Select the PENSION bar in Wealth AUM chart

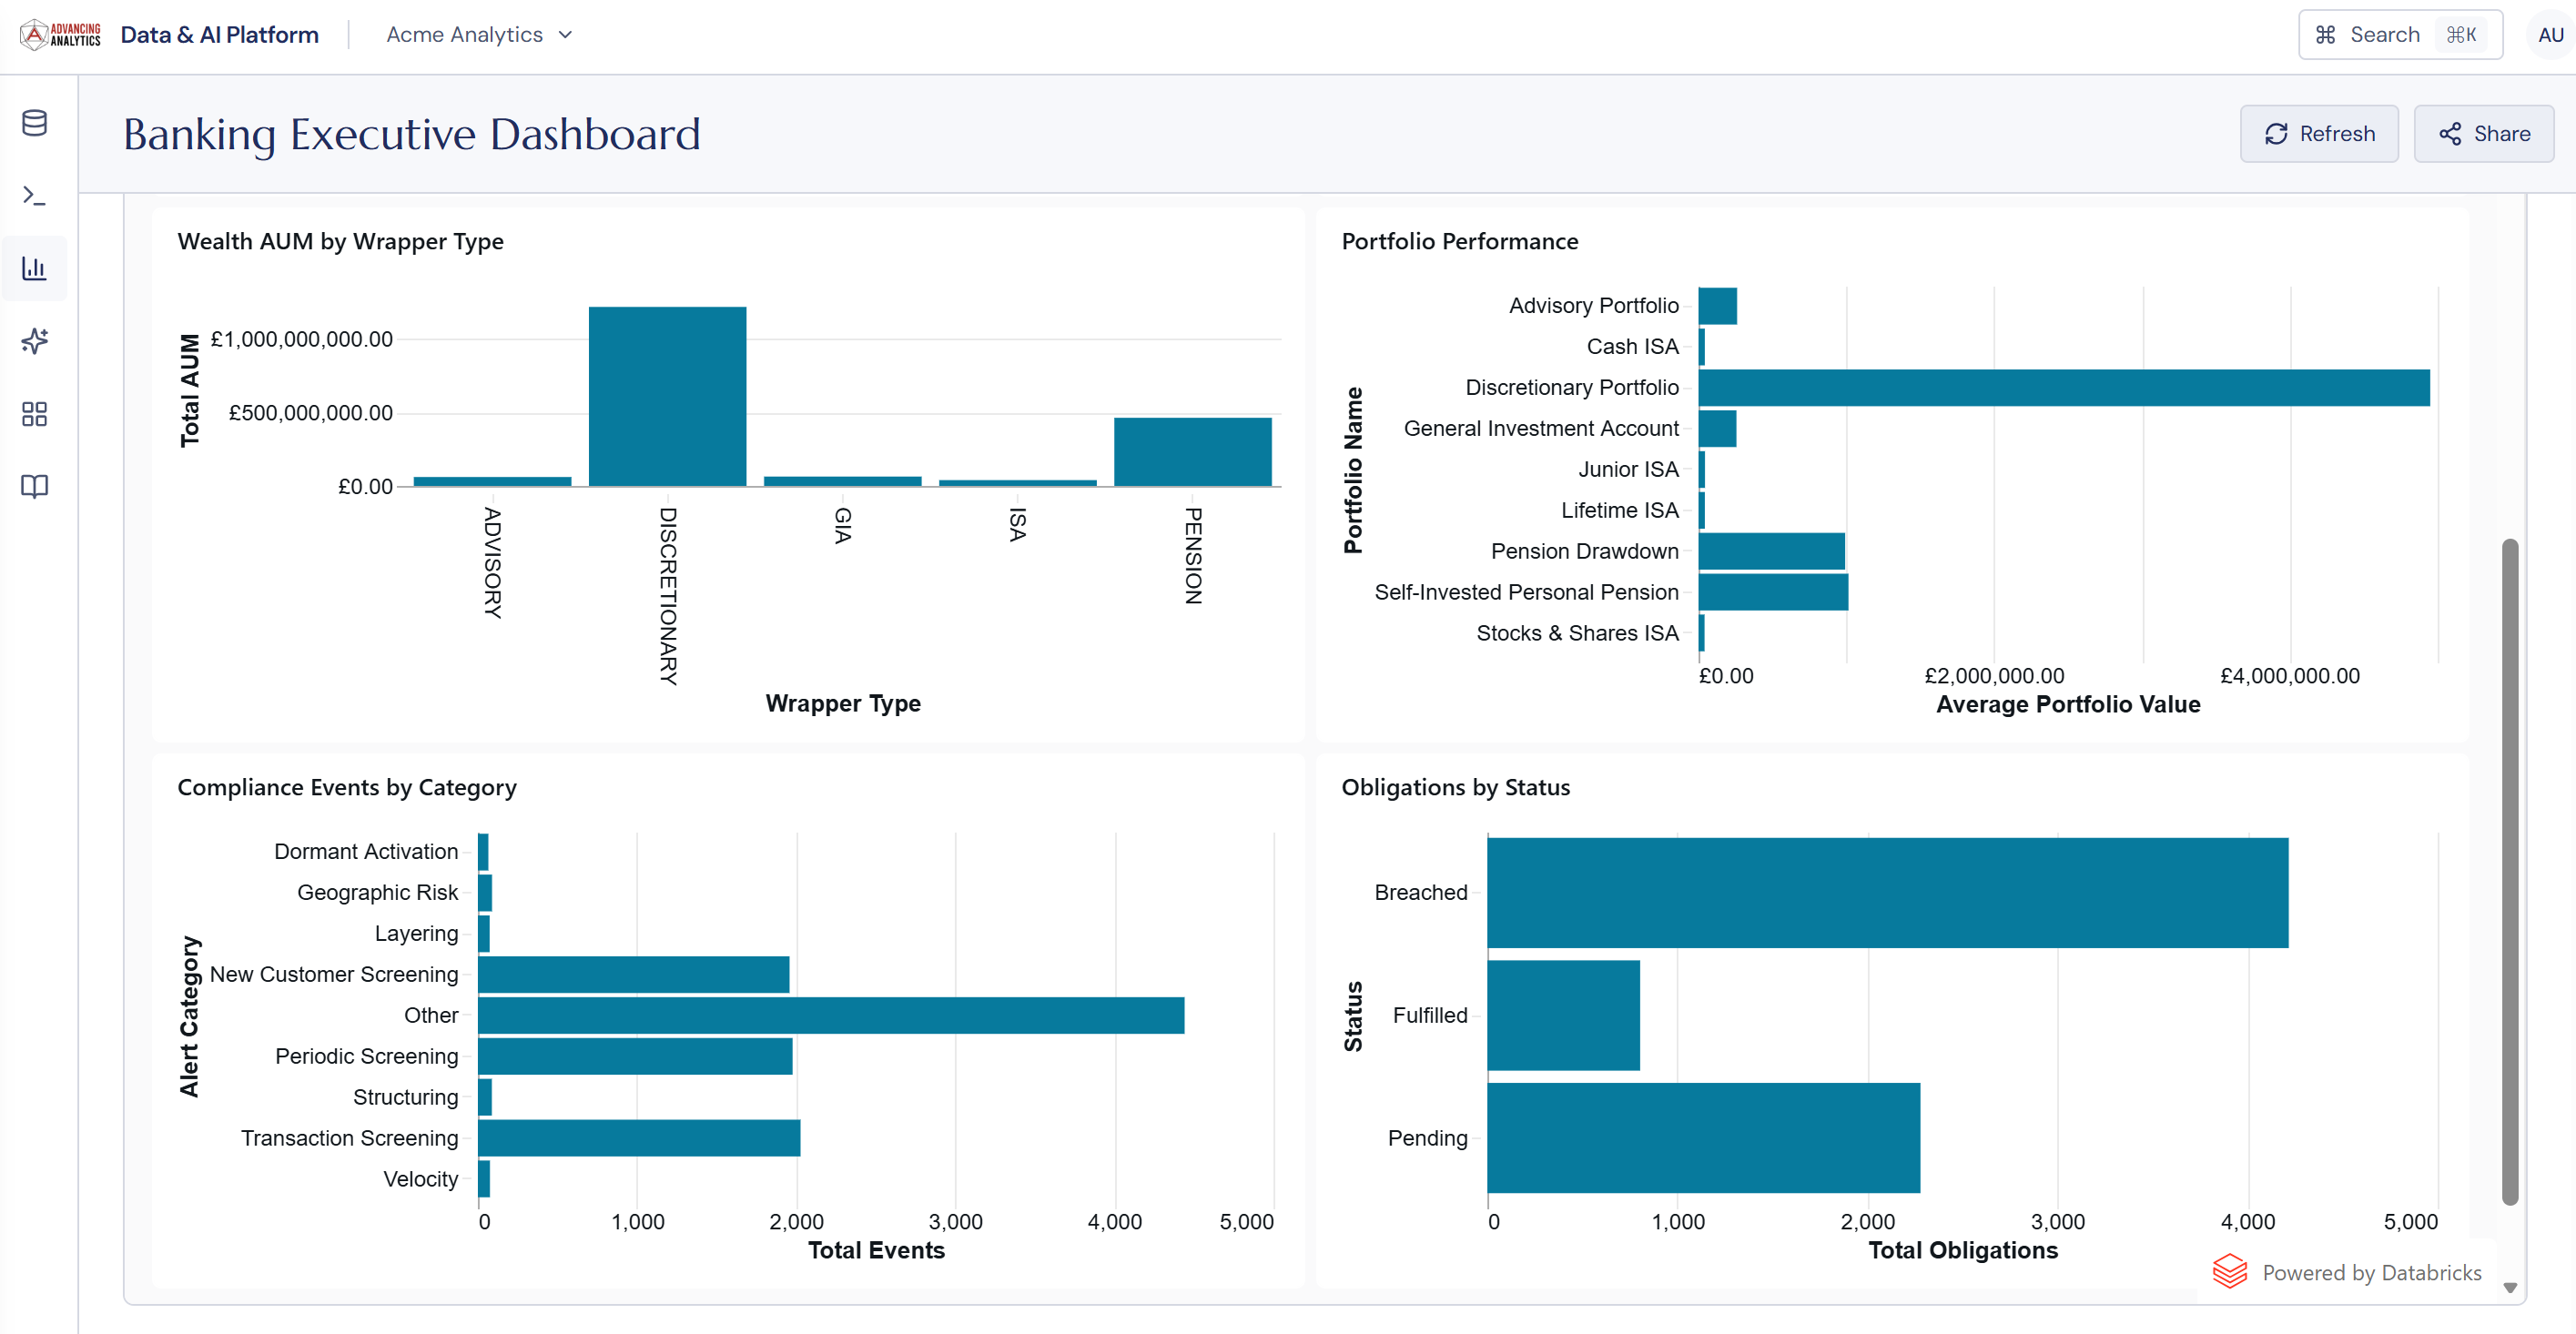pos(1192,452)
